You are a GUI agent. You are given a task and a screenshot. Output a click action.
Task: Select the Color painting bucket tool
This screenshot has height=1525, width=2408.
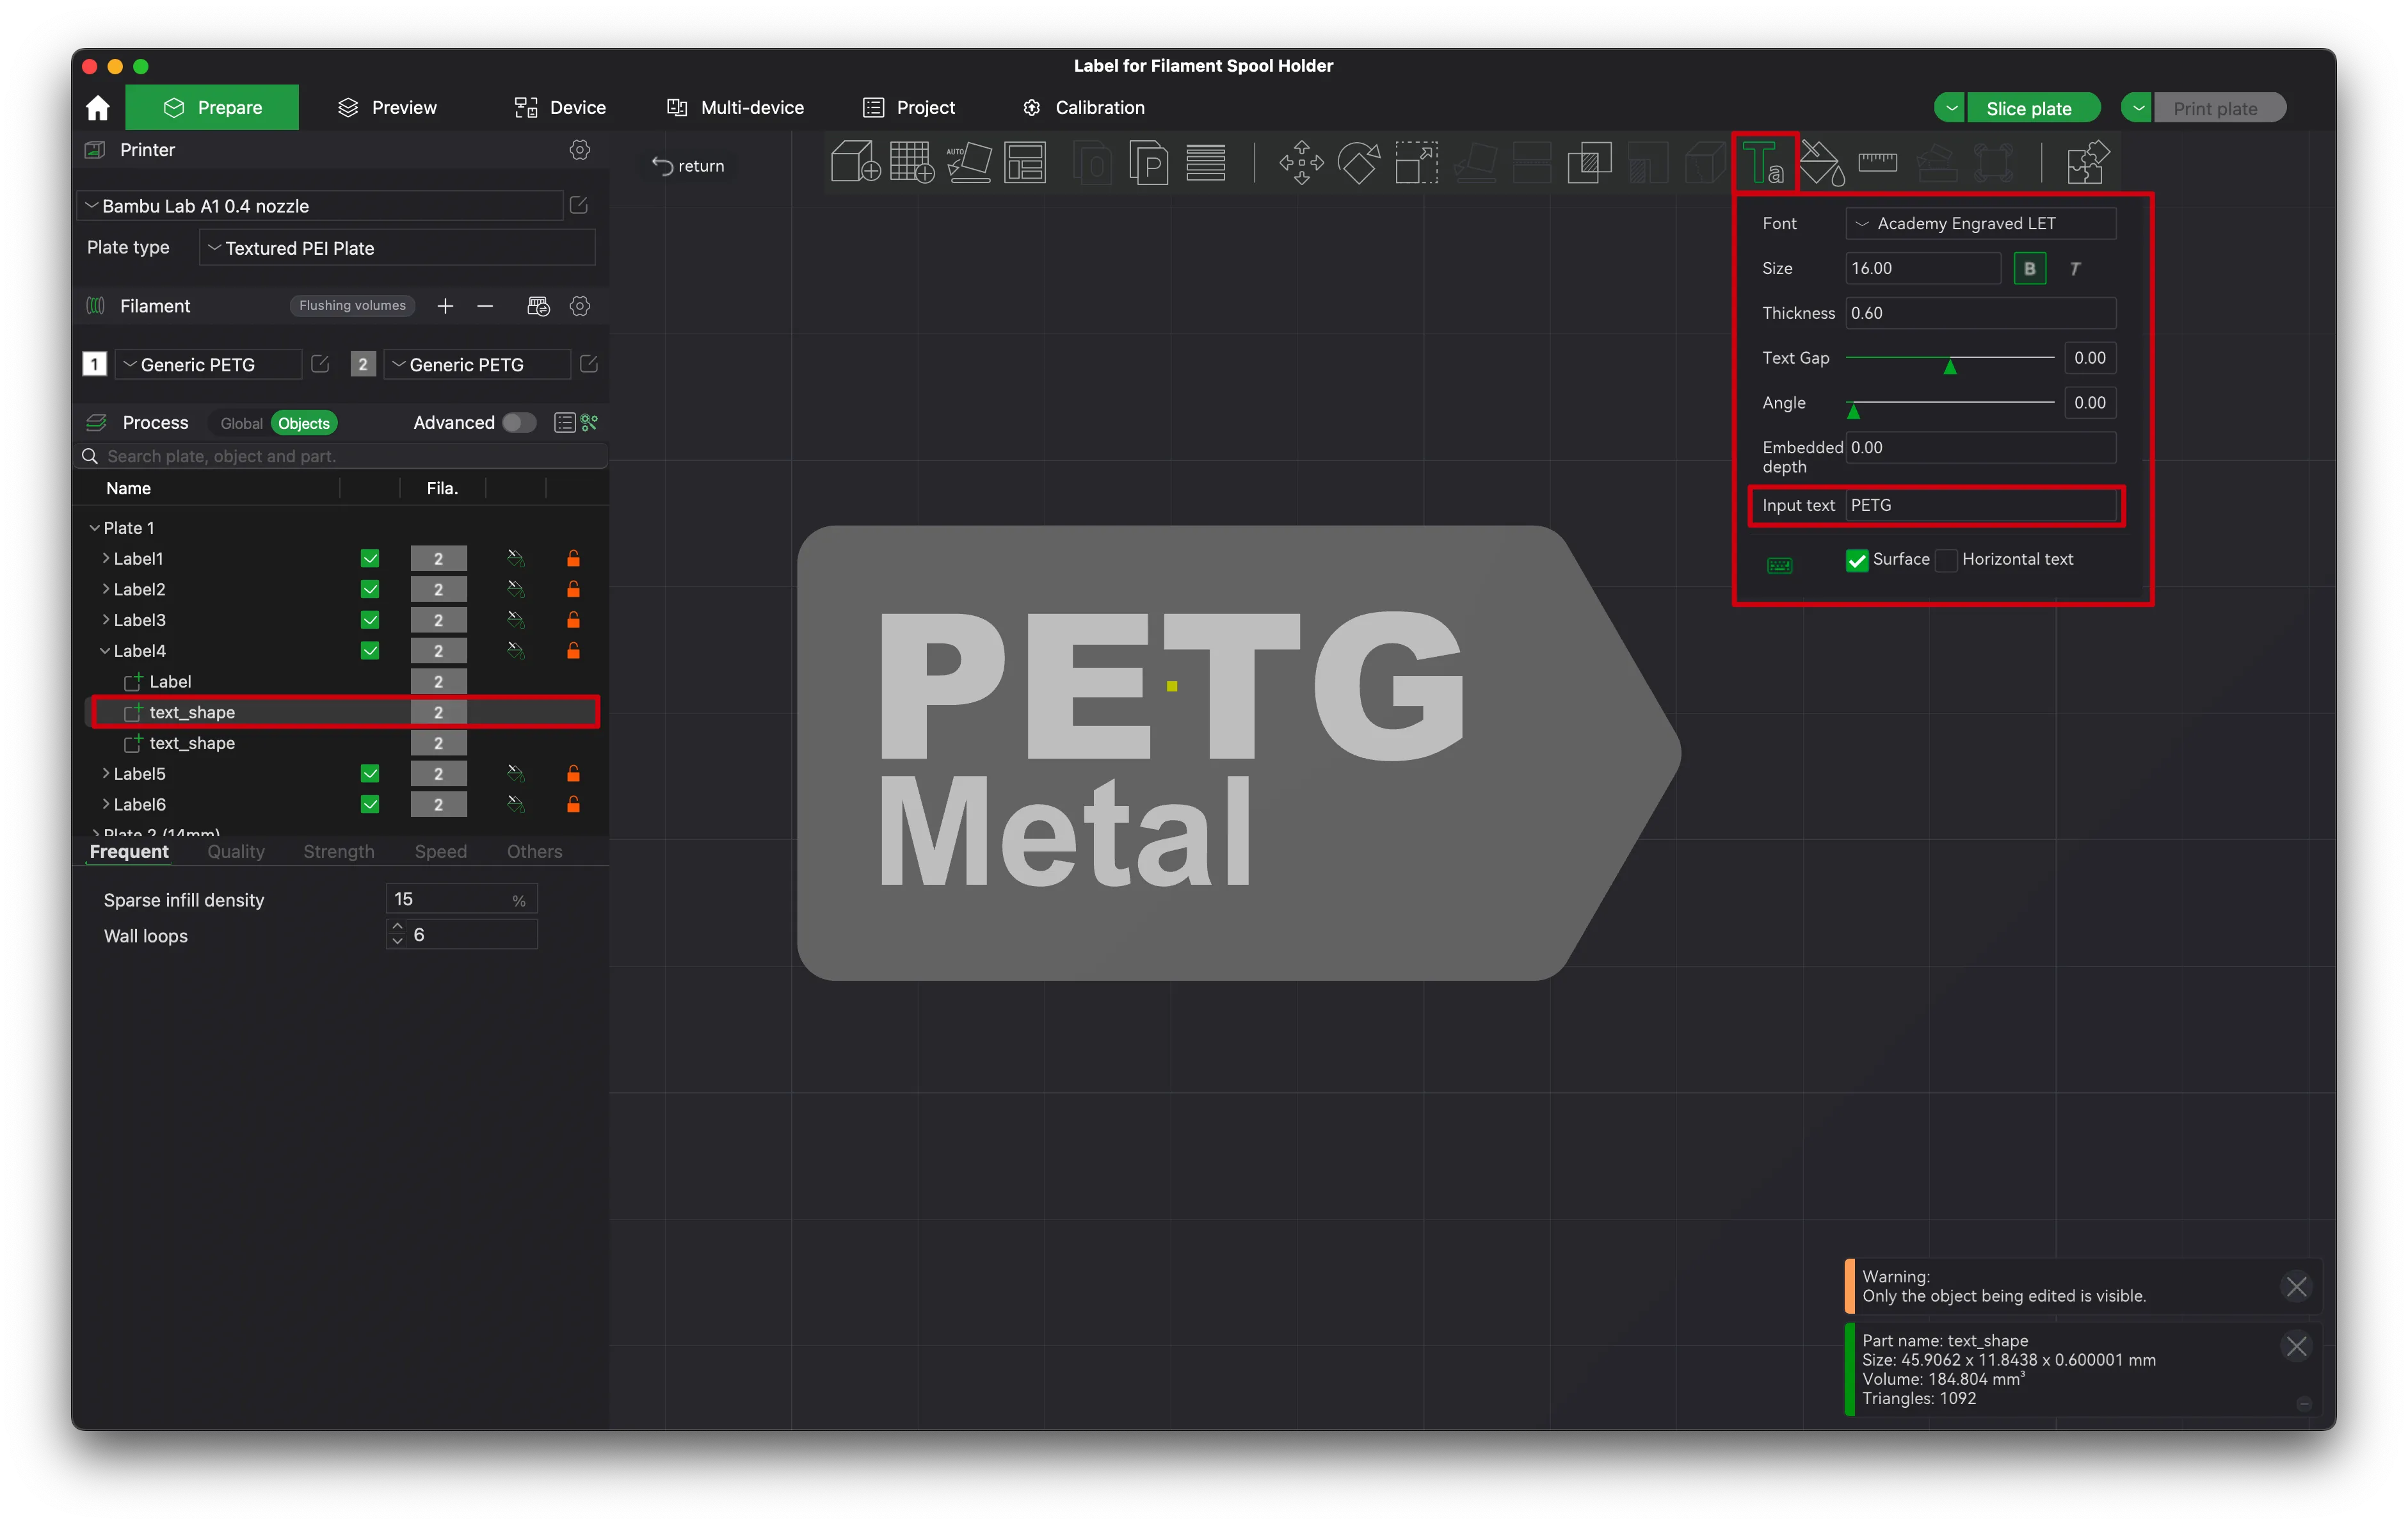[x=1821, y=162]
